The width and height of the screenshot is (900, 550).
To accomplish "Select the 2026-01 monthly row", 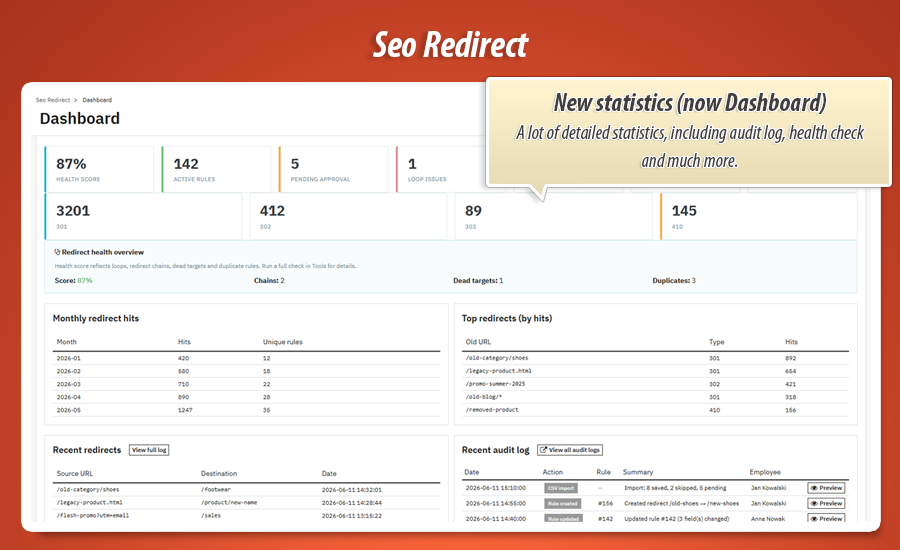I will [246, 358].
